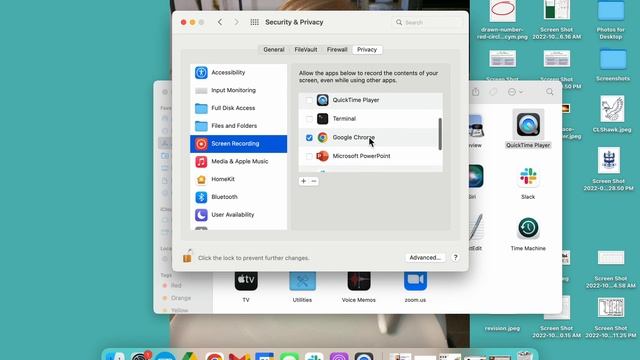Open Bluetooth privacy category
640x360 pixels.
click(x=238, y=197)
